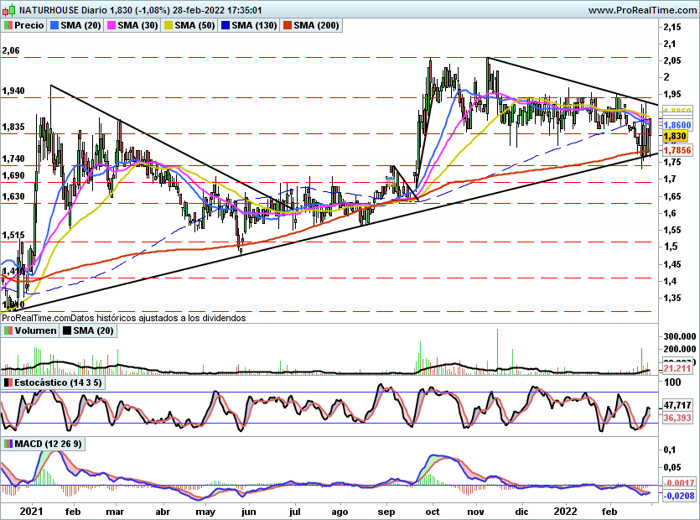Click the dic time axis label

coord(521,512)
